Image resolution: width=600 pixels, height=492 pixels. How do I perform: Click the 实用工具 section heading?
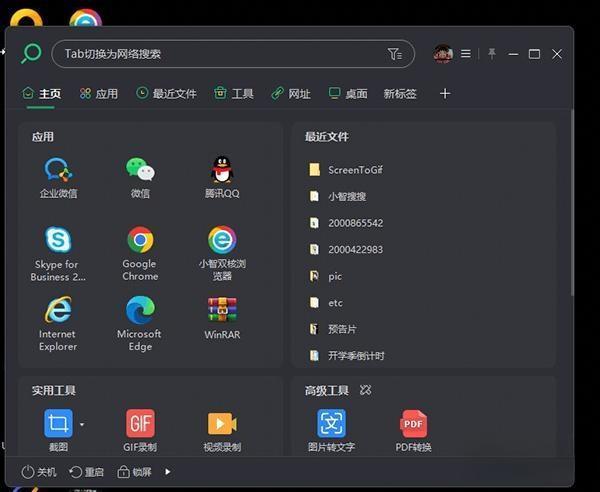point(54,390)
